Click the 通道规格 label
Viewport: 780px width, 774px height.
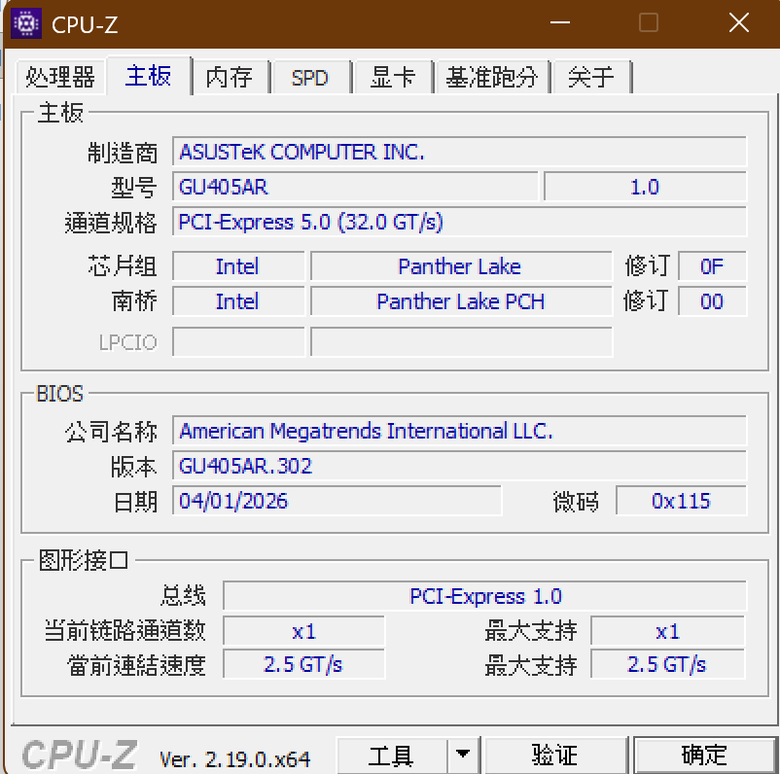point(110,222)
